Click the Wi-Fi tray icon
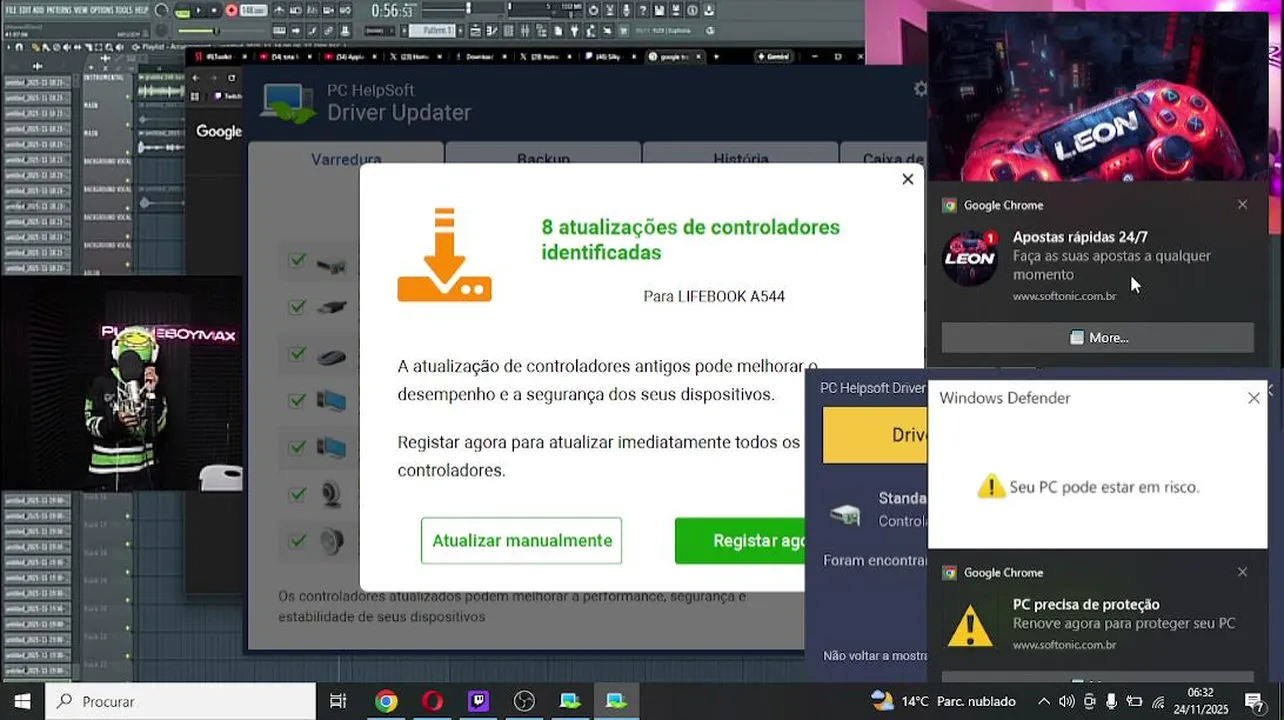Screen dimensions: 1284x720 [1158, 702]
